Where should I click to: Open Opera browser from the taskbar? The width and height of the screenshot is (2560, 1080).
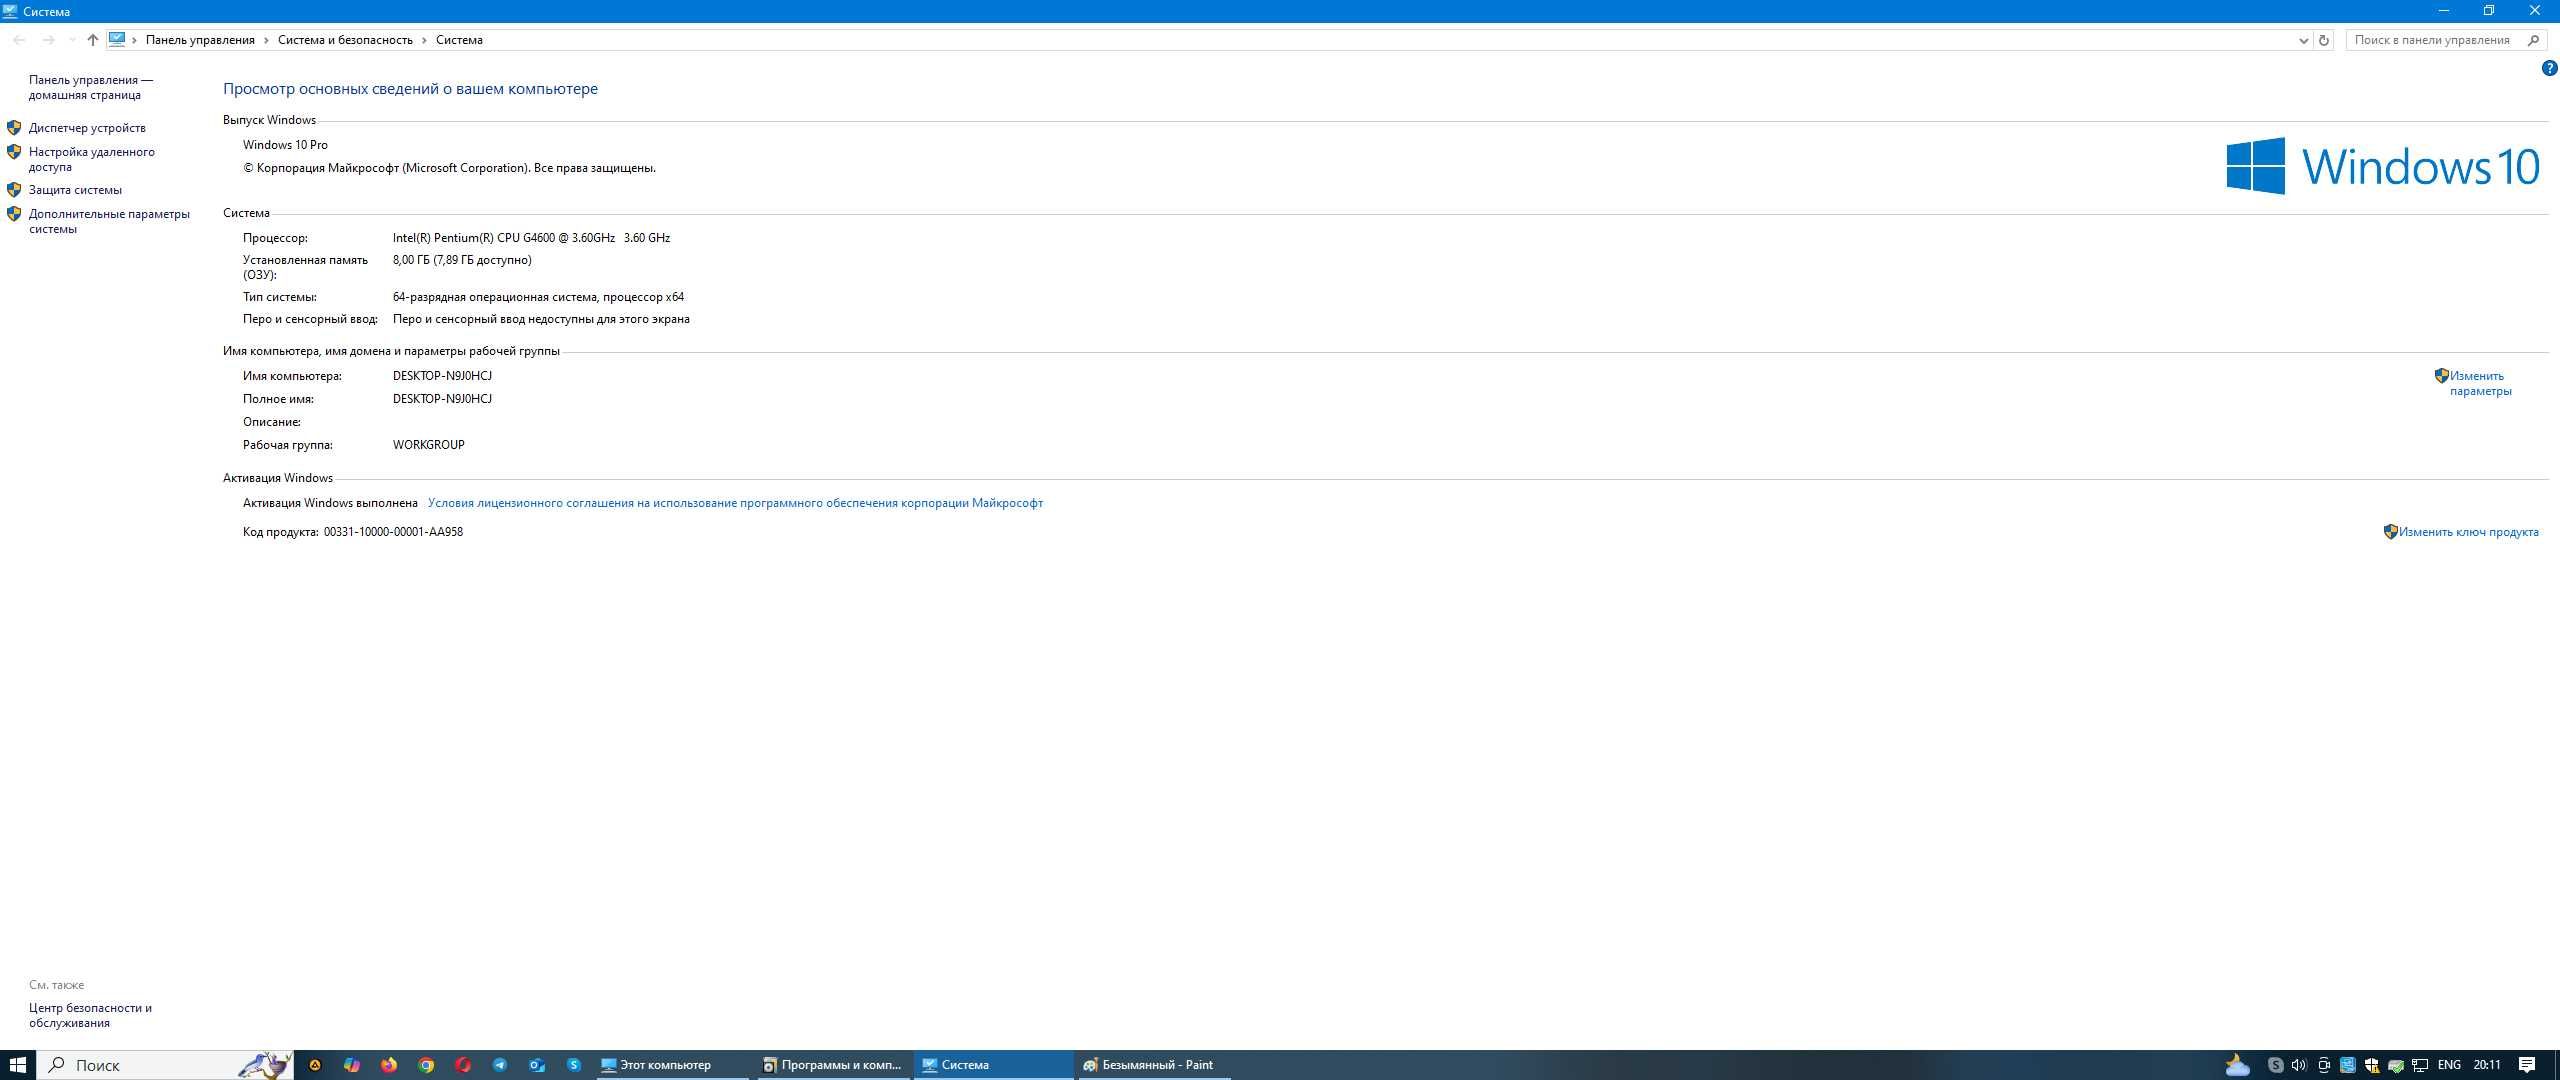point(463,1065)
